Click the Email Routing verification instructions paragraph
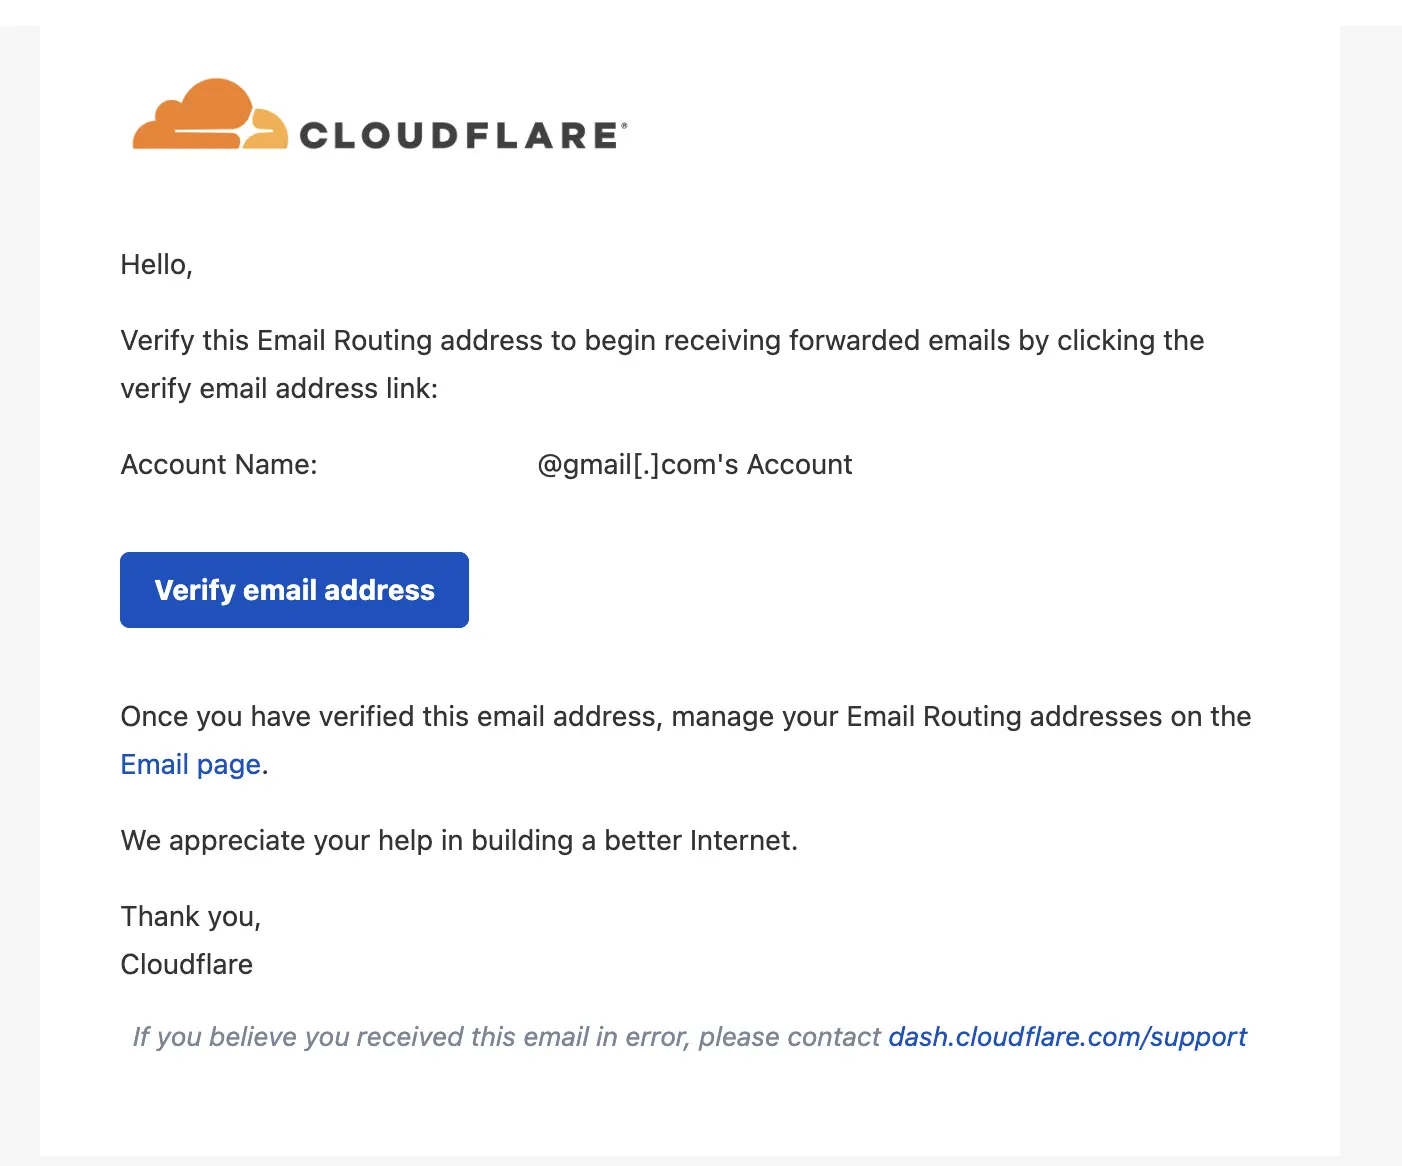Image resolution: width=1402 pixels, height=1166 pixels. pyautogui.click(x=662, y=364)
